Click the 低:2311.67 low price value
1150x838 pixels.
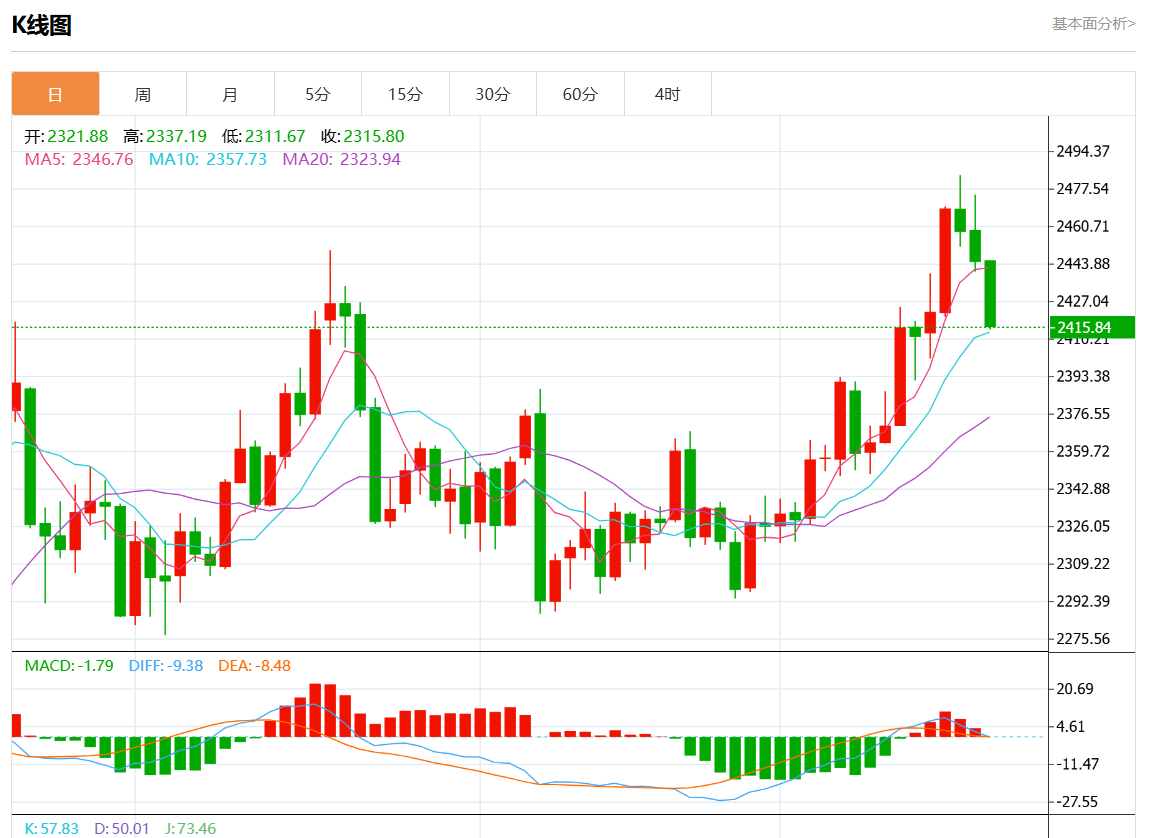click(x=263, y=136)
